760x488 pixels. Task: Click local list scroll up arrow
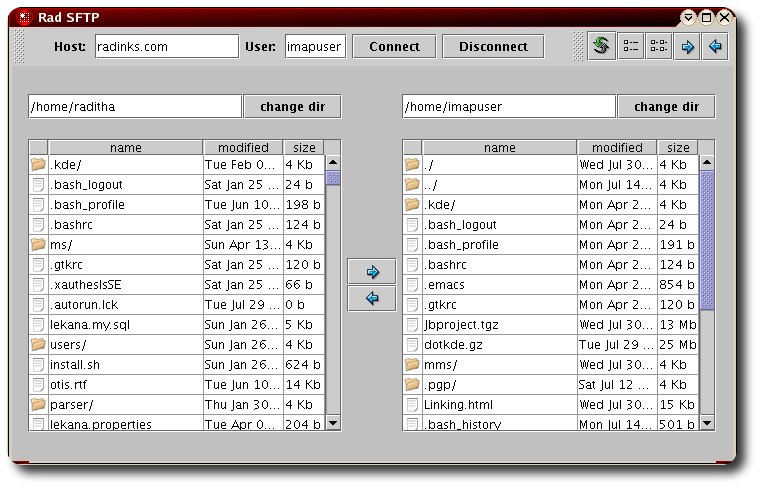coord(333,162)
